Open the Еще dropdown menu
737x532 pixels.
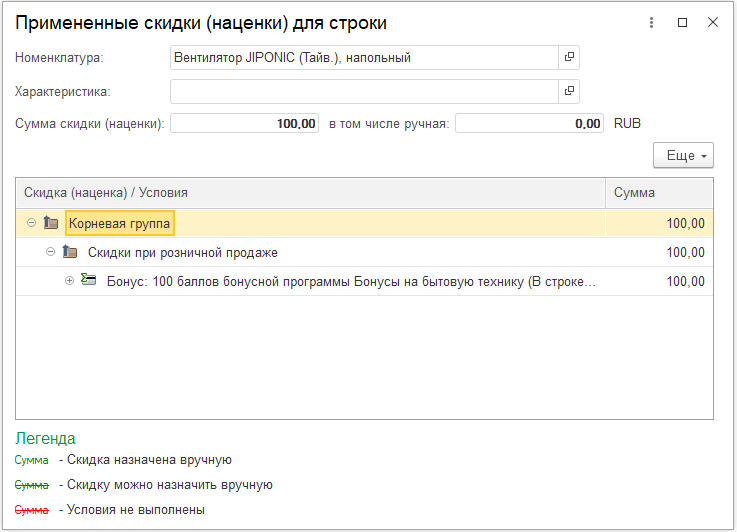683,156
